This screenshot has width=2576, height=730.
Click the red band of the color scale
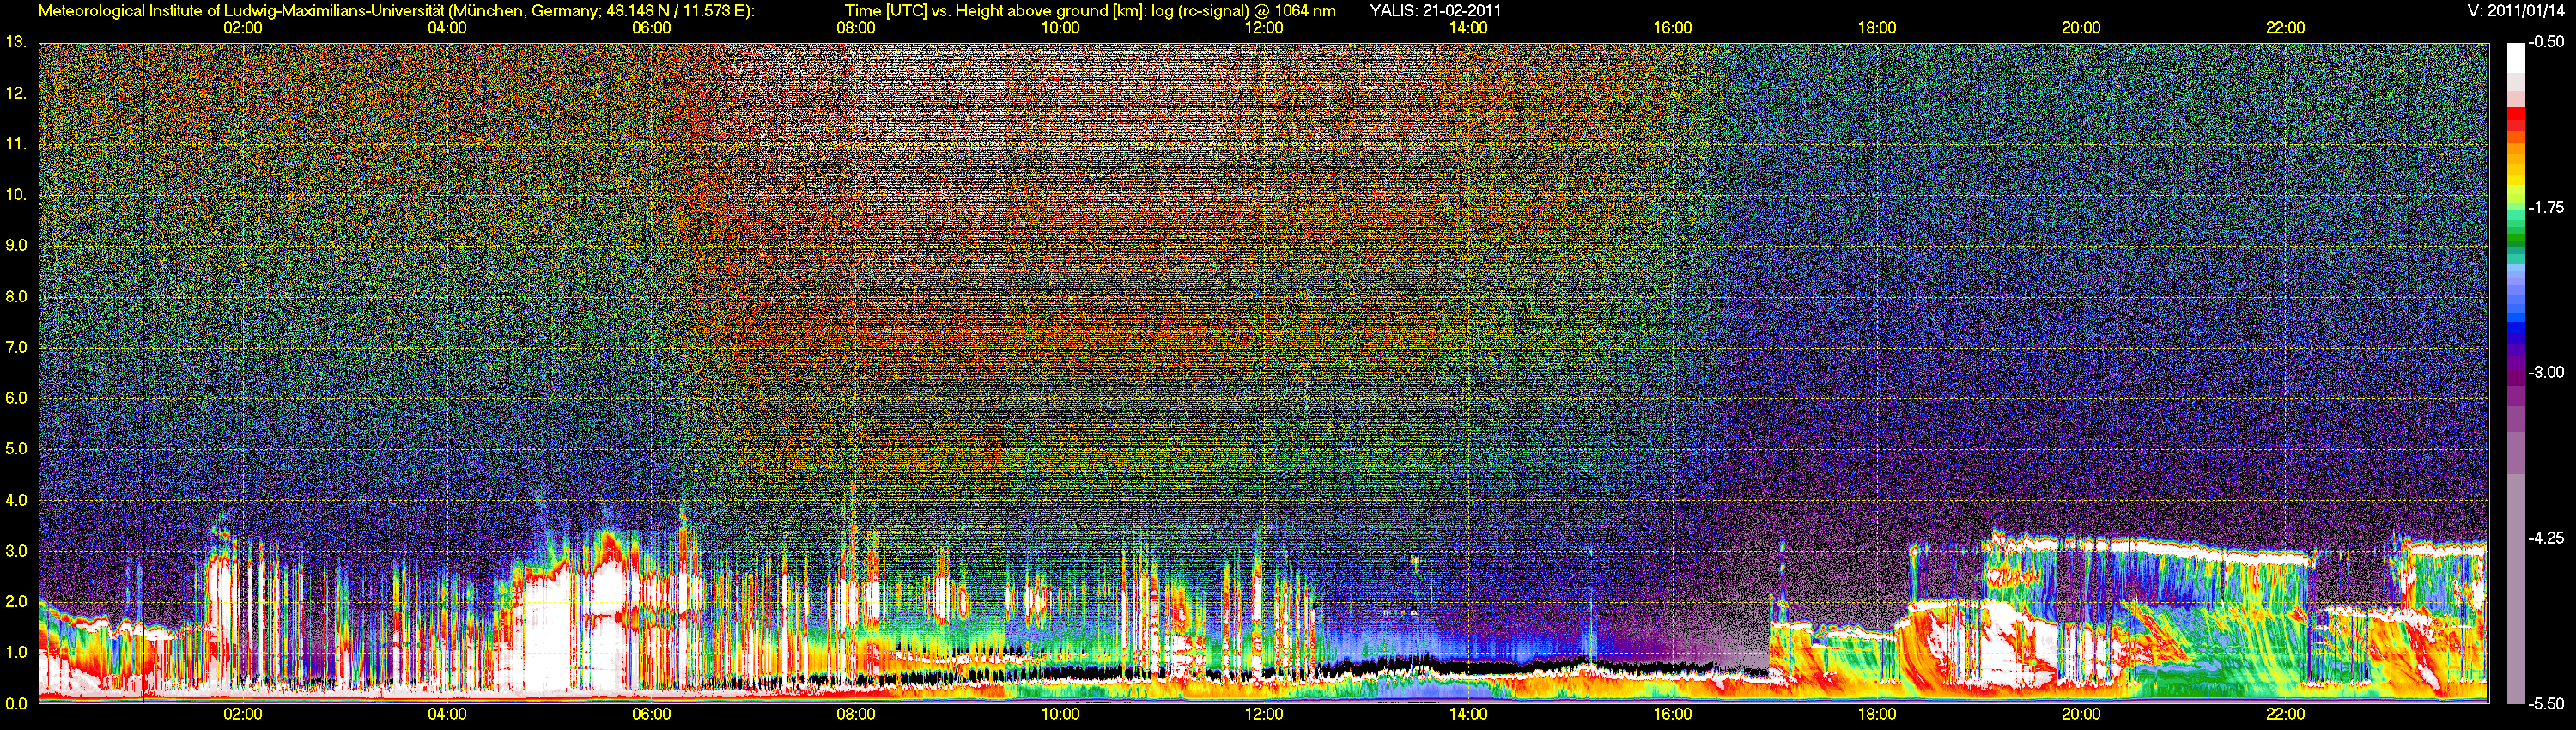click(x=2515, y=116)
